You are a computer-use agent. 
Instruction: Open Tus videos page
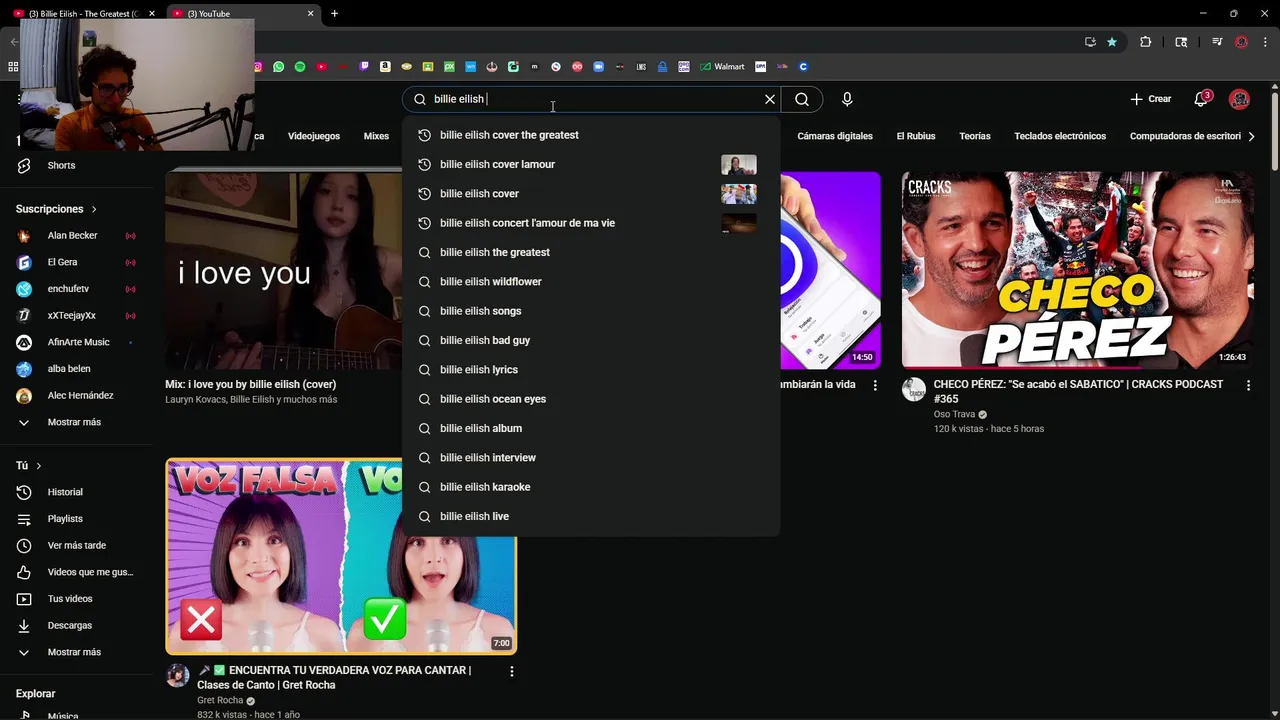coord(70,599)
